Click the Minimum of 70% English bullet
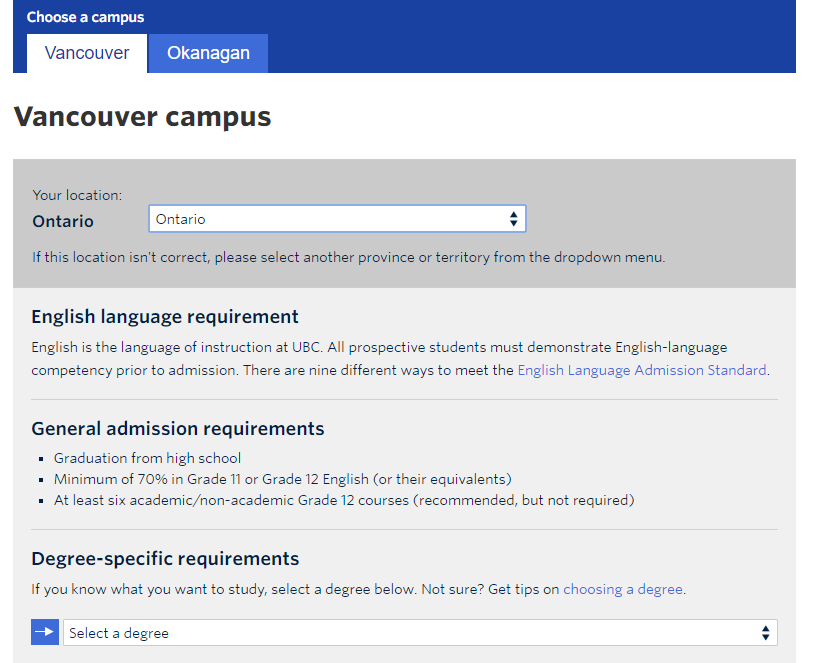Image resolution: width=817 pixels, height=663 pixels. [282, 479]
